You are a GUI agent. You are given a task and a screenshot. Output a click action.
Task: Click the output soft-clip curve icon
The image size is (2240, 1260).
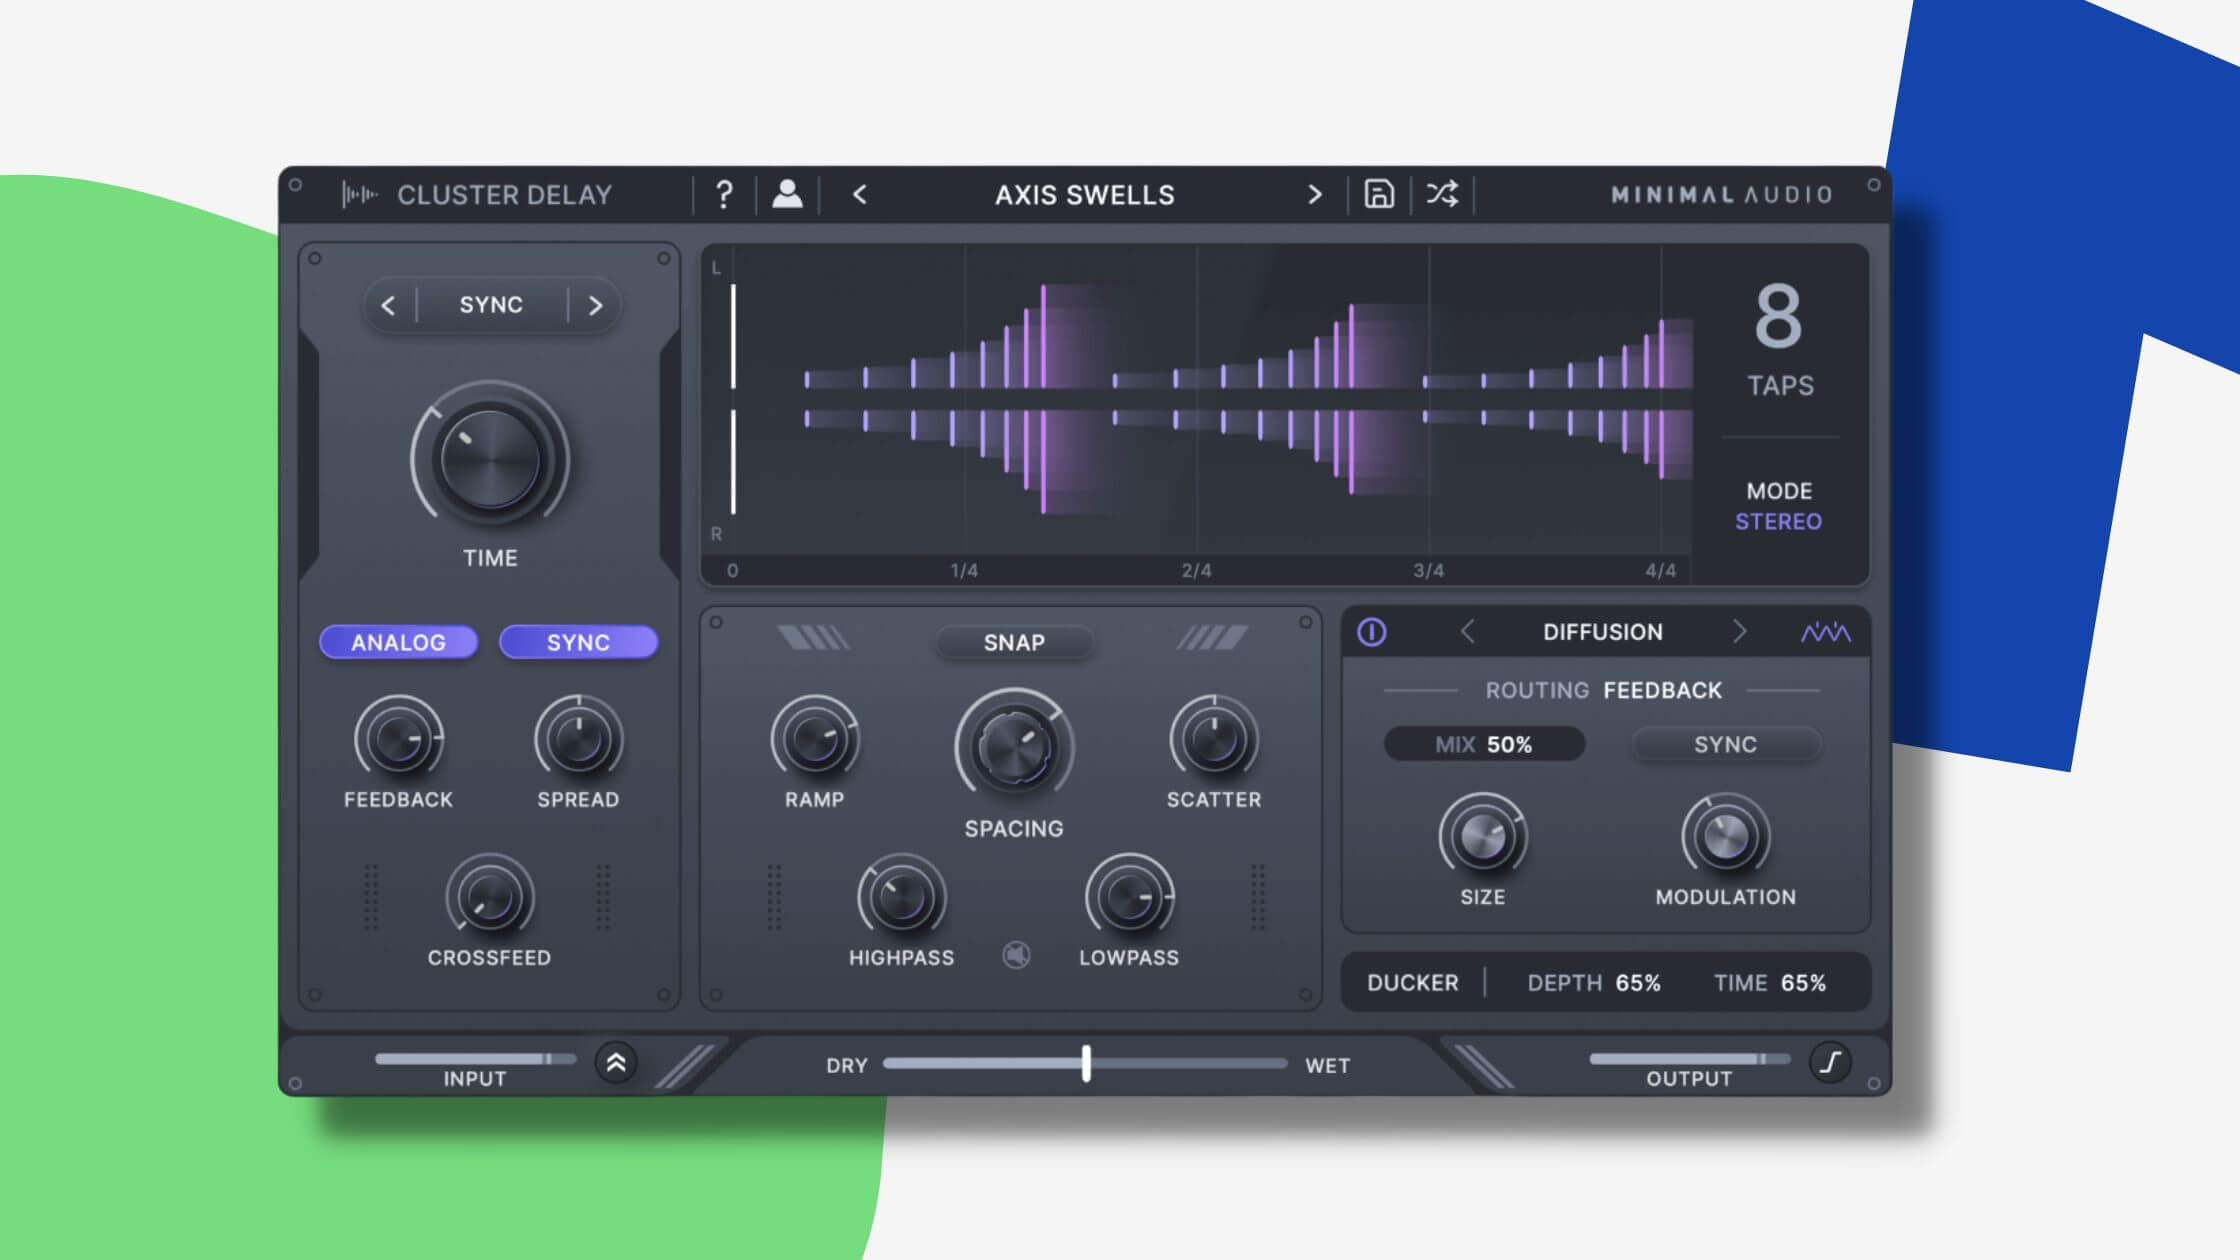[1830, 1062]
